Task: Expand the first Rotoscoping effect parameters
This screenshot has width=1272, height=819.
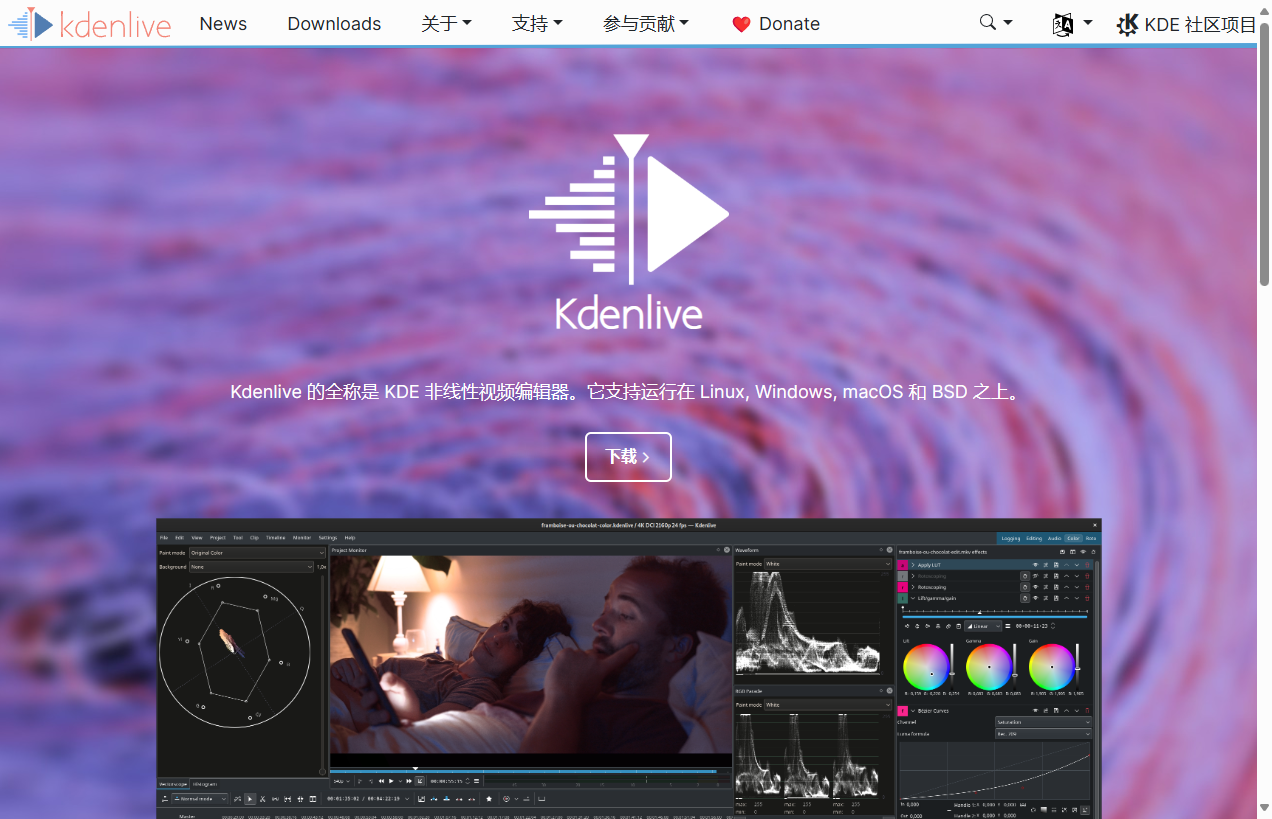Action: click(913, 576)
